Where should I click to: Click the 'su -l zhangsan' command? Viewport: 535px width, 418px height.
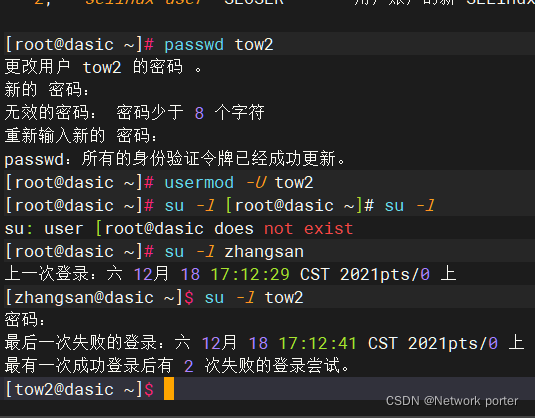[234, 252]
